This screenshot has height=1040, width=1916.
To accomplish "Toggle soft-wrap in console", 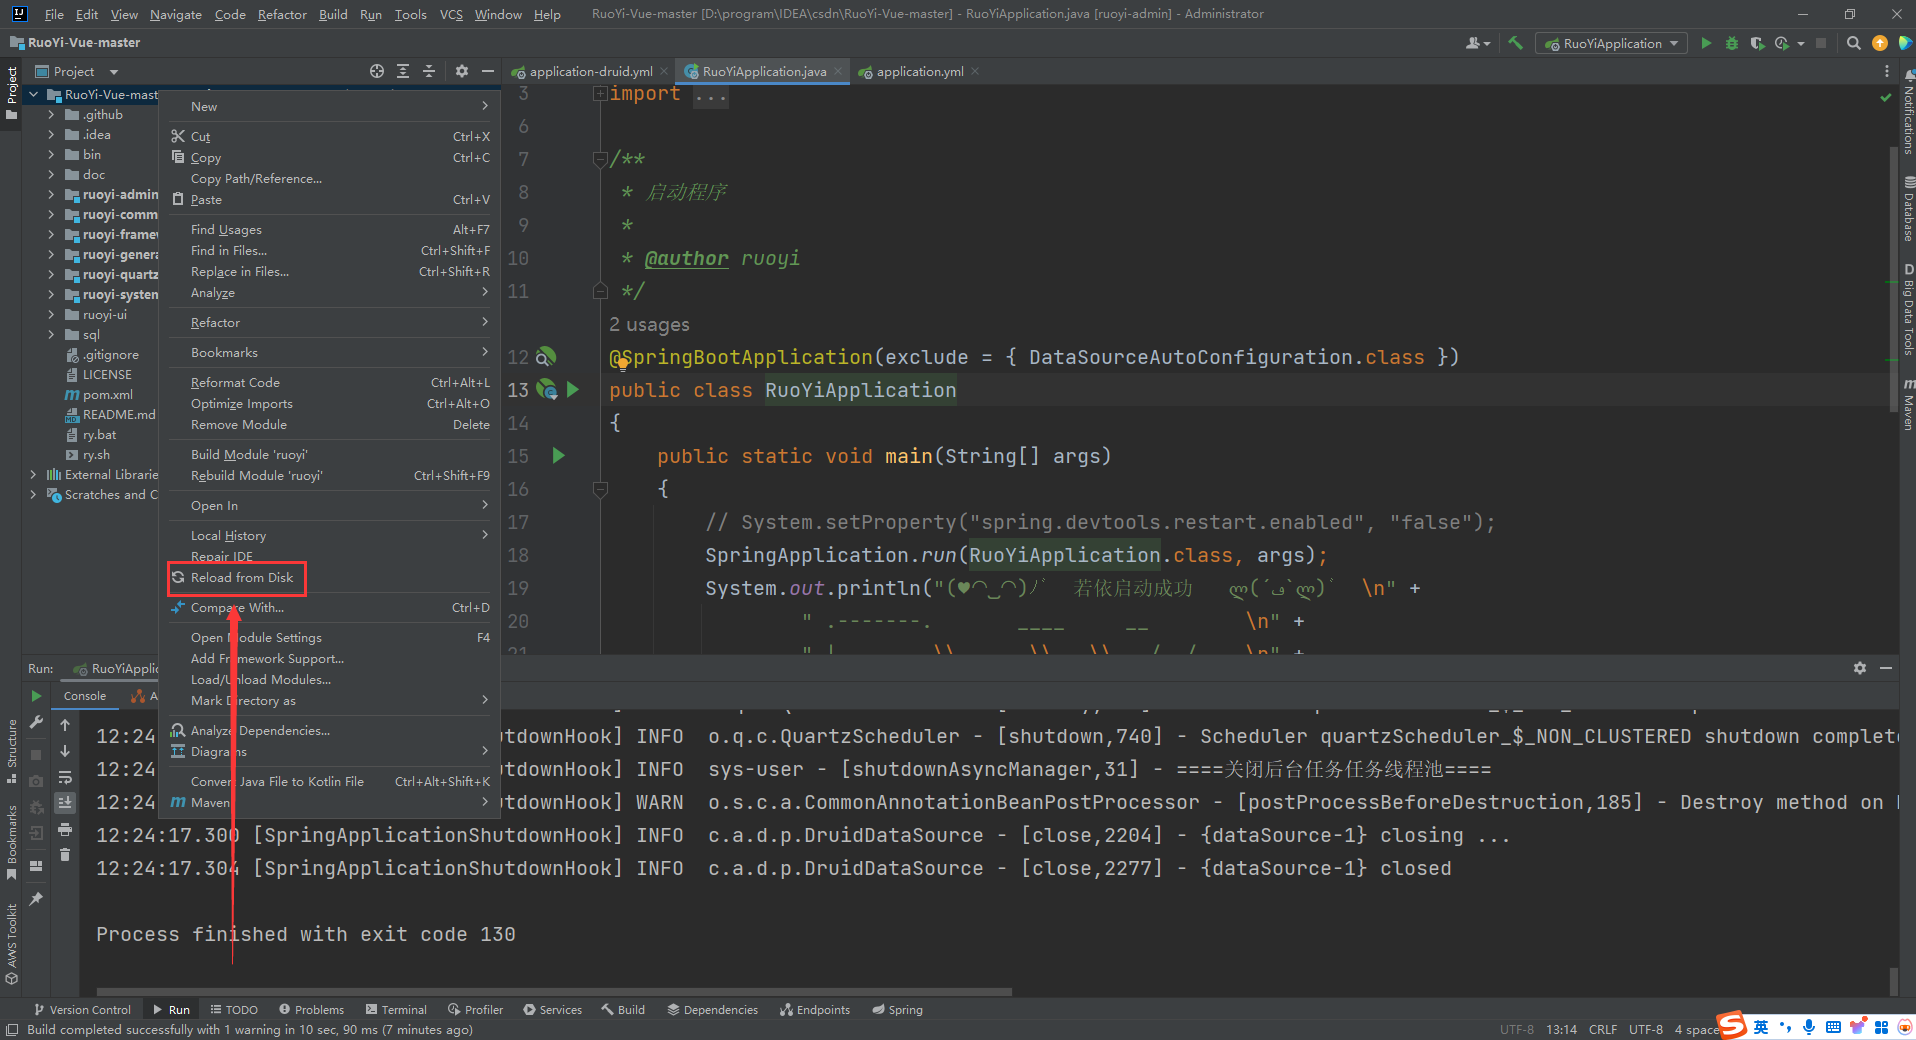I will tap(65, 777).
